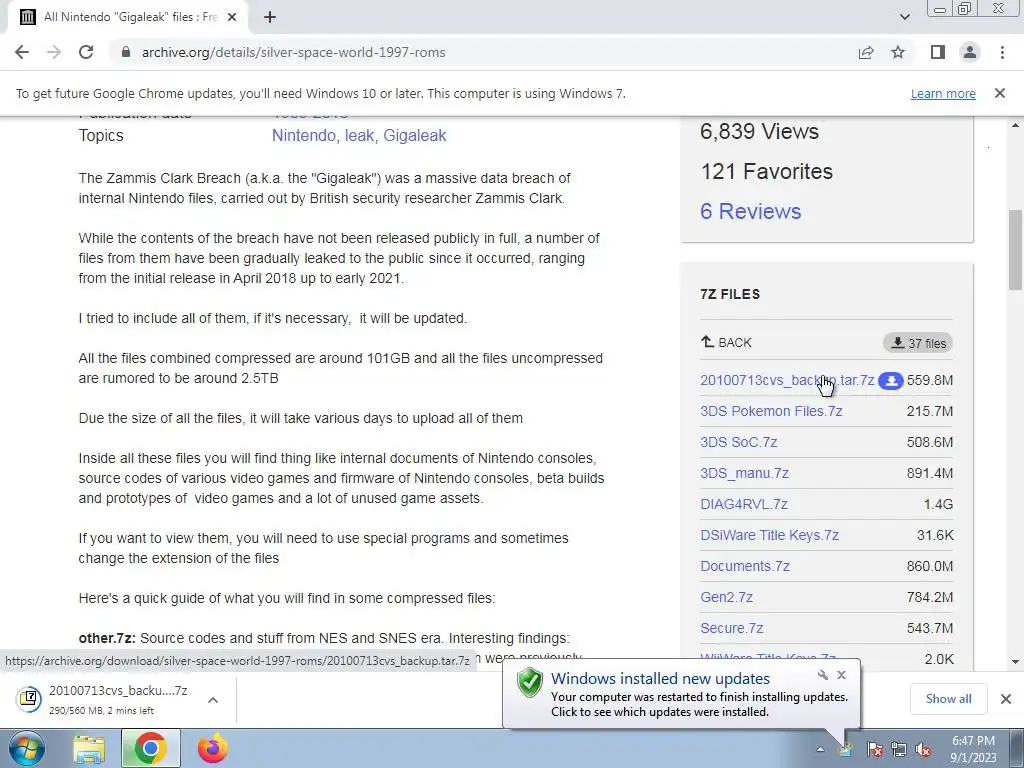The width and height of the screenshot is (1024, 768).
Task: Open the network tray icon
Action: [x=899, y=749]
